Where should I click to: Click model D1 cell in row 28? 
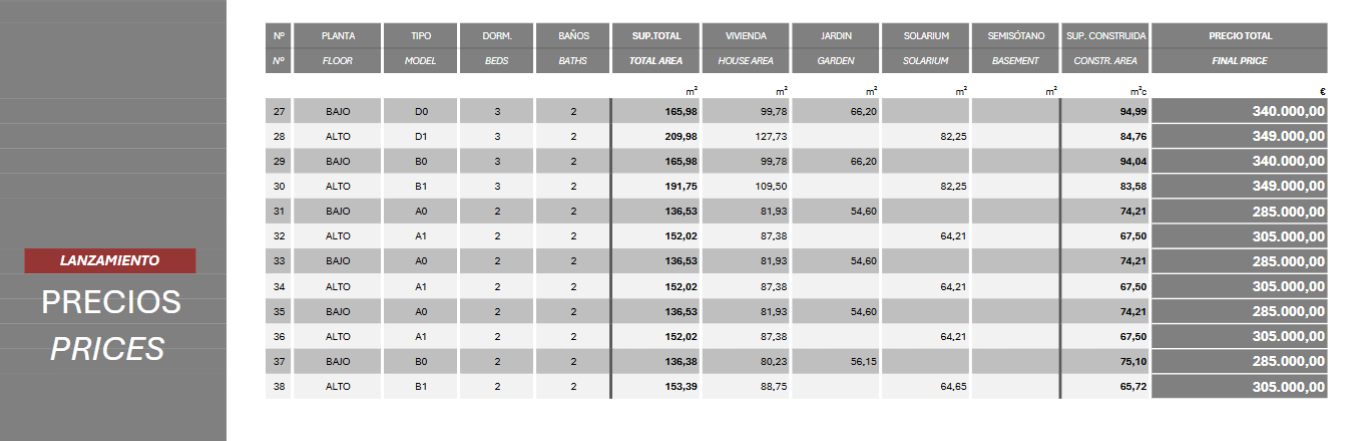coord(421,136)
